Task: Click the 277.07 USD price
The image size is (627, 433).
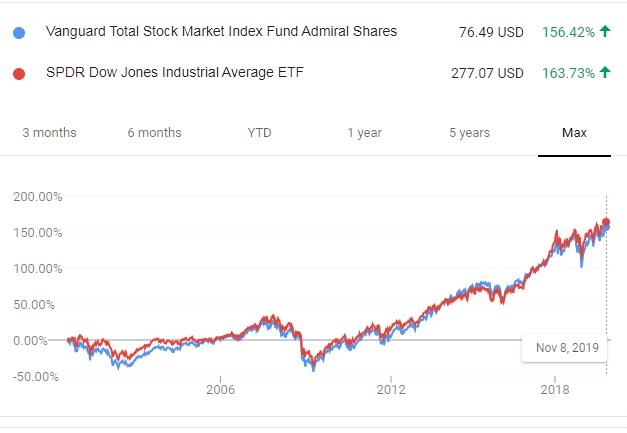Action: (x=485, y=73)
